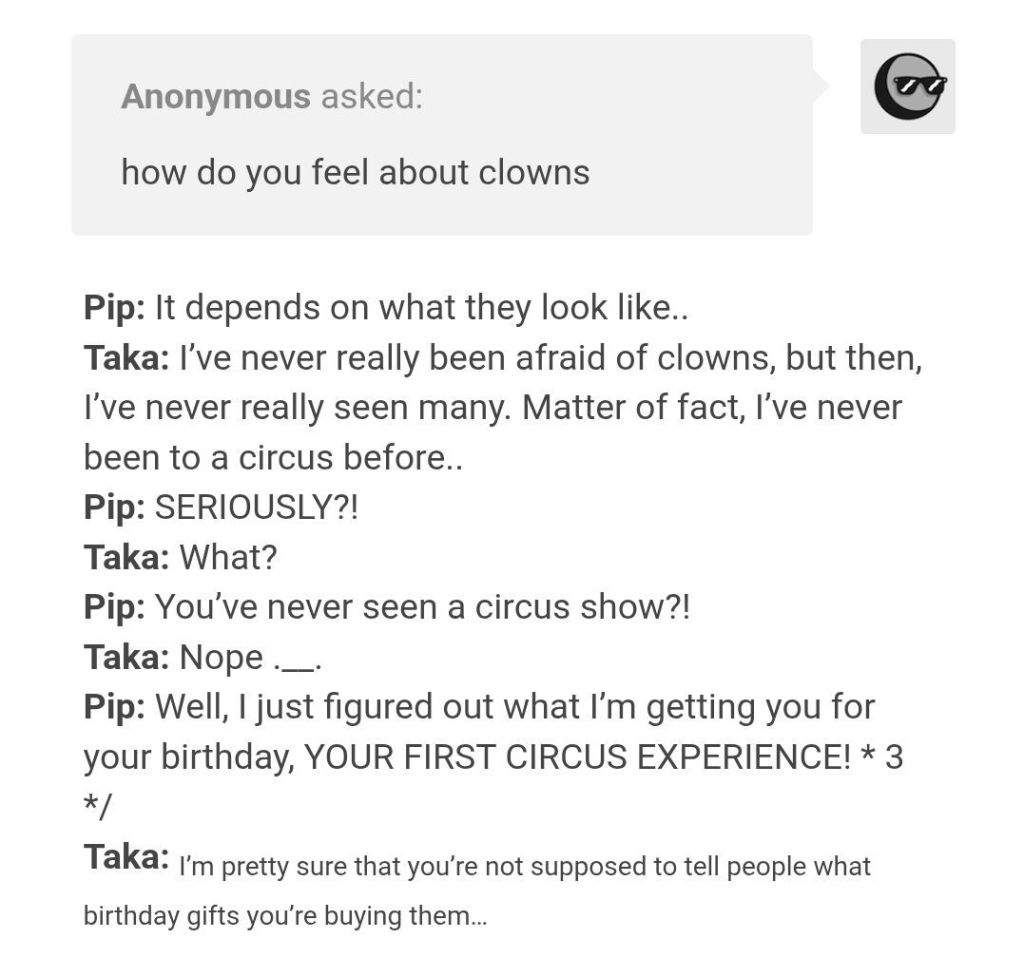Click Pip's name before "Well, I just figured"
The image size is (1024, 977).
[x=115, y=707]
